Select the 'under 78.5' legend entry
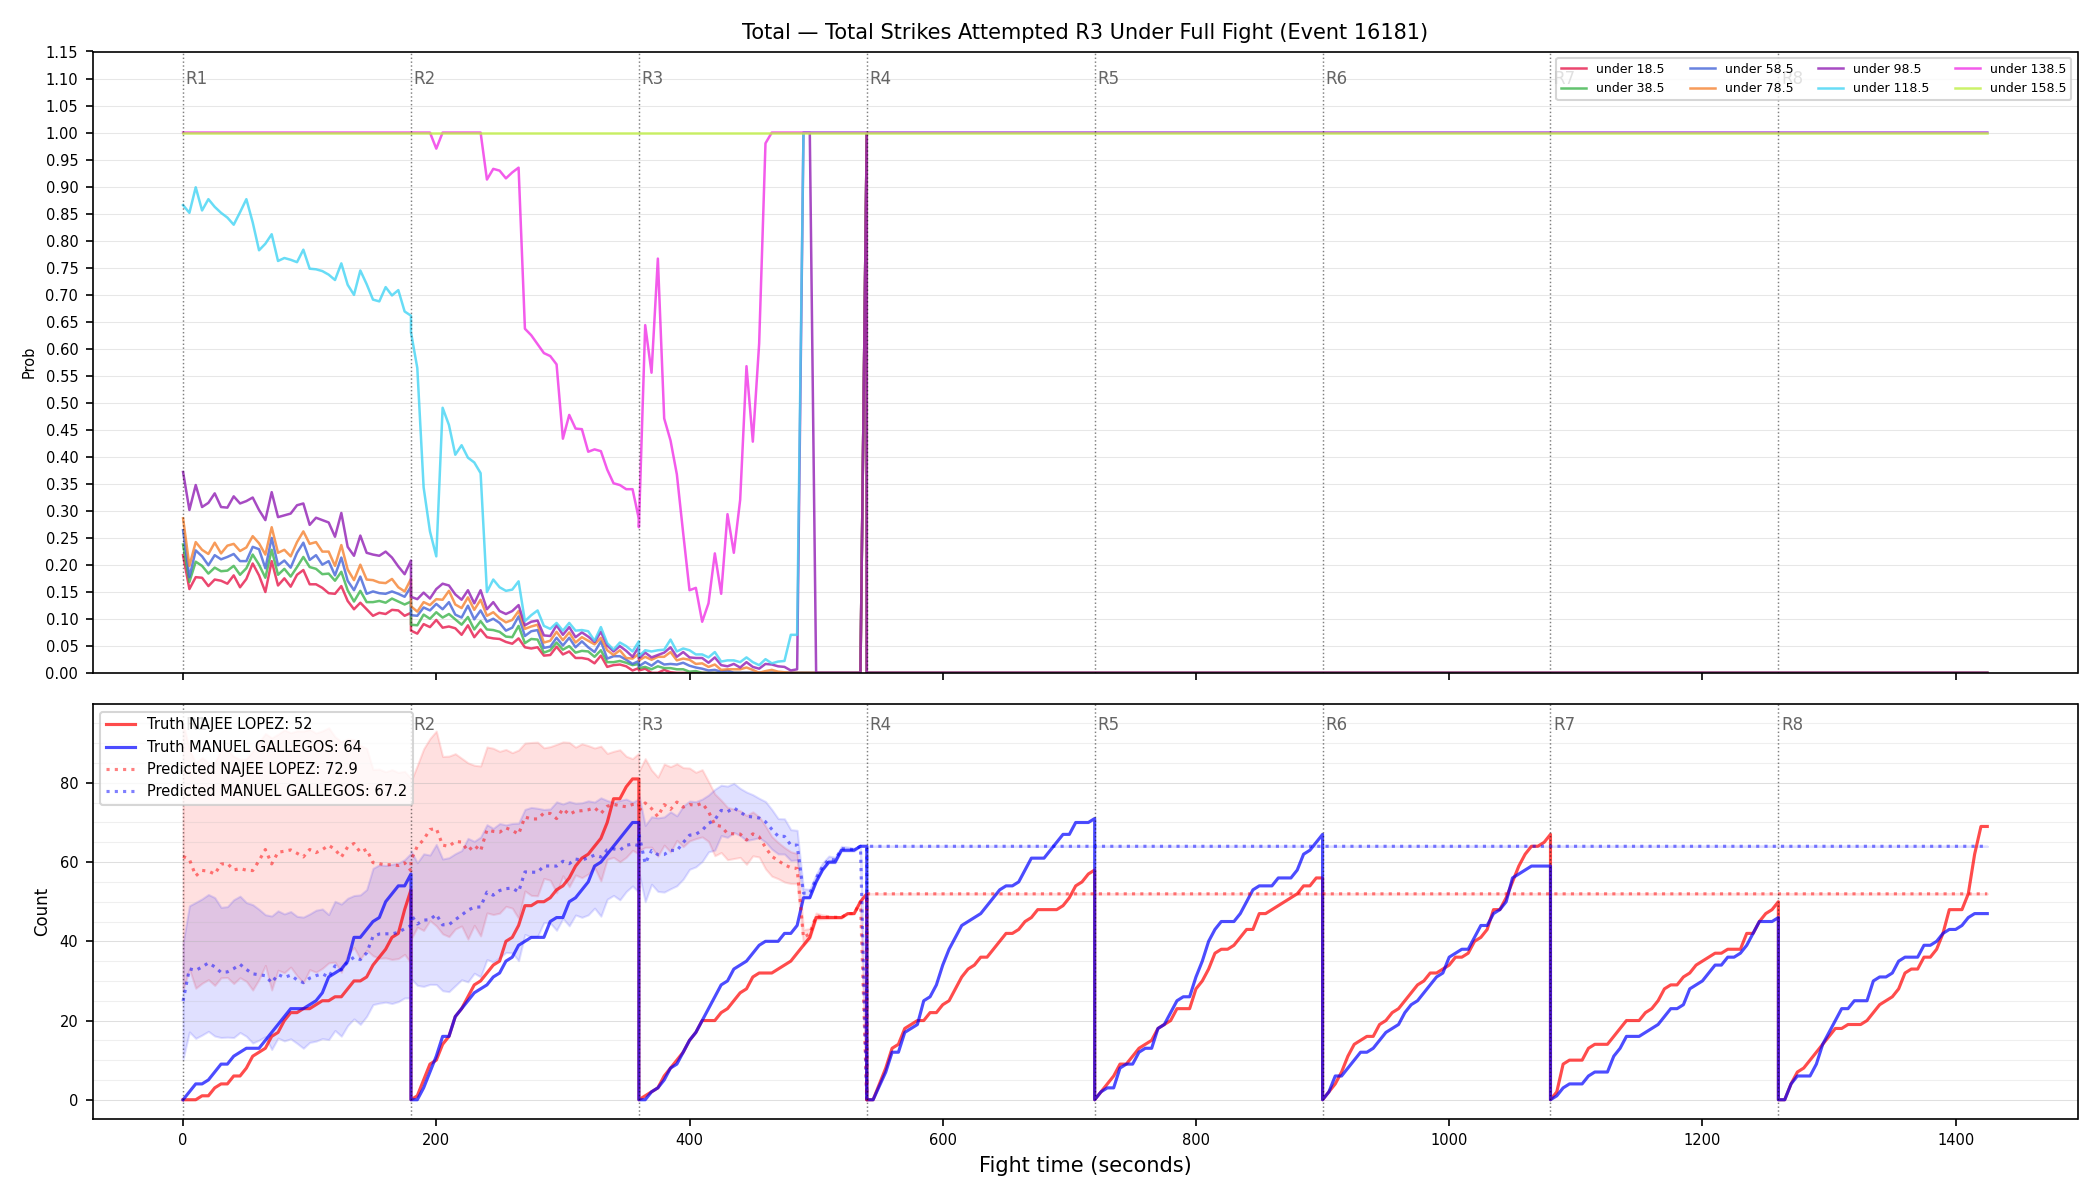2100x1200 pixels. pos(1740,88)
